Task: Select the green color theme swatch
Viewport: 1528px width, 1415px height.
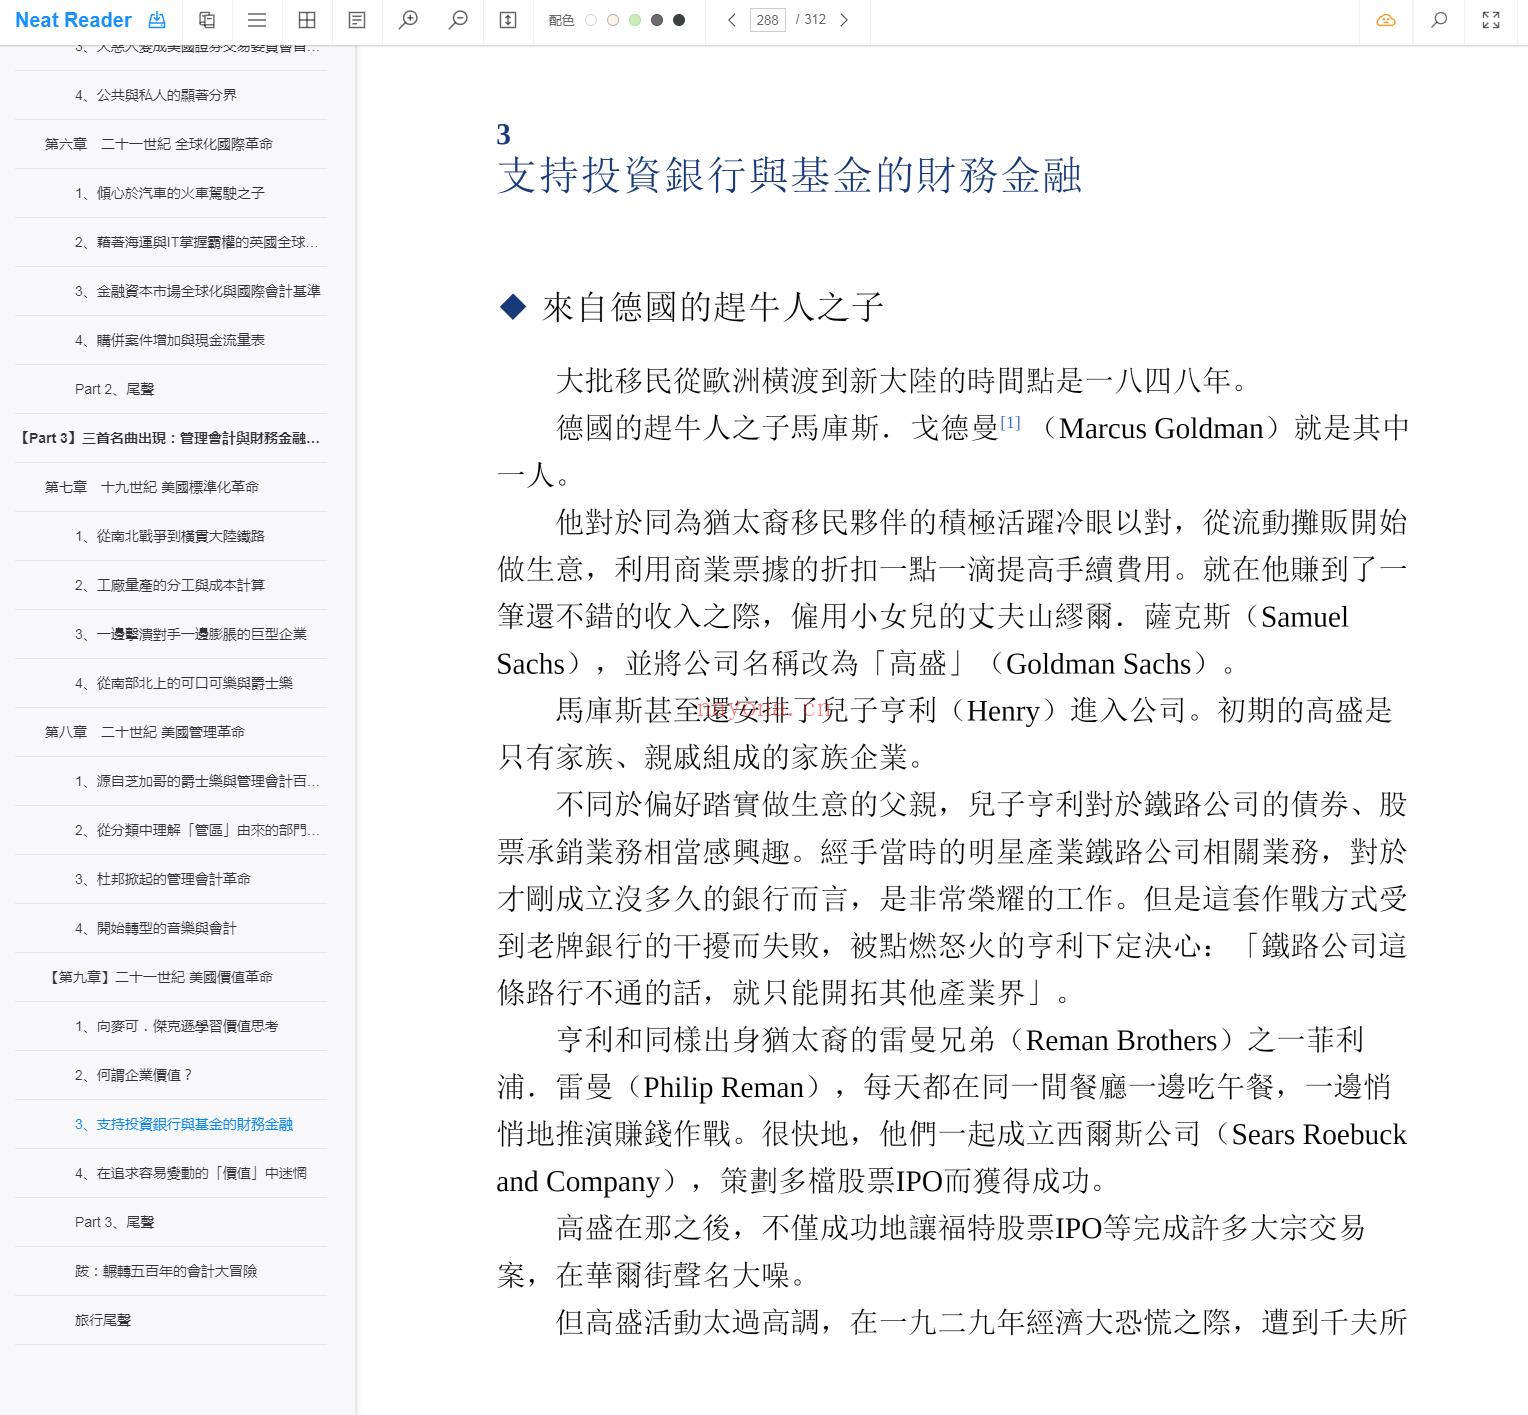Action: [635, 20]
